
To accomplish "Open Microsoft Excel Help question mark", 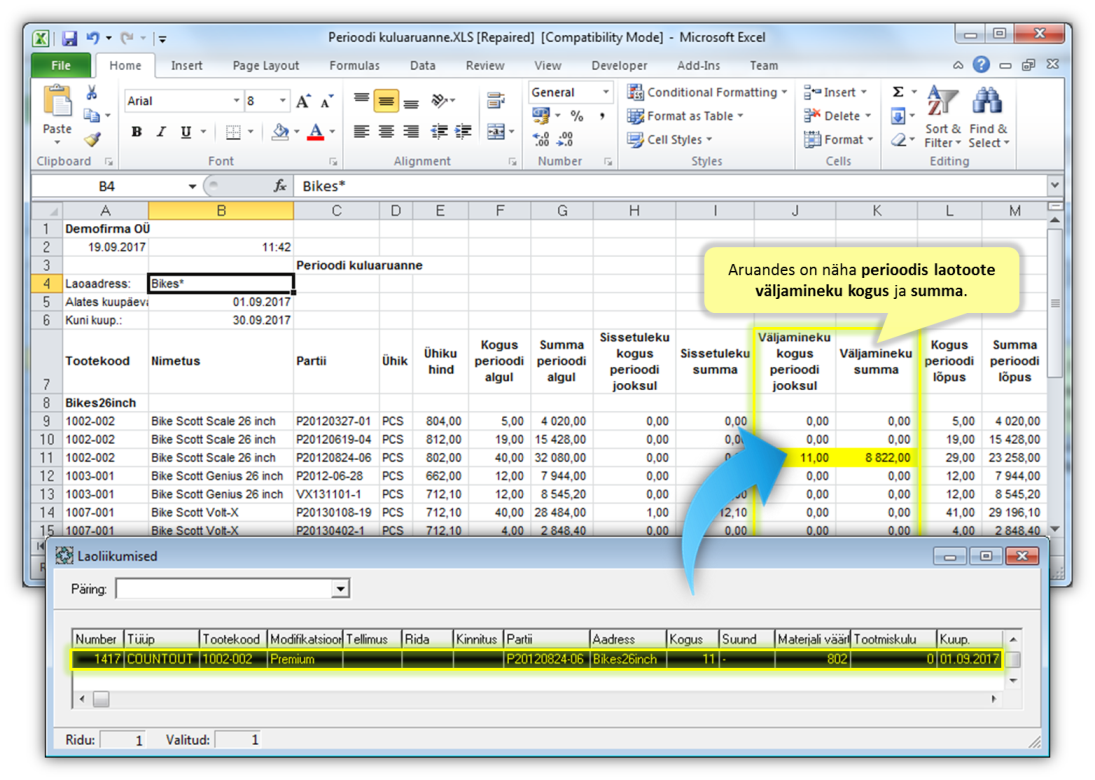I will (x=981, y=65).
